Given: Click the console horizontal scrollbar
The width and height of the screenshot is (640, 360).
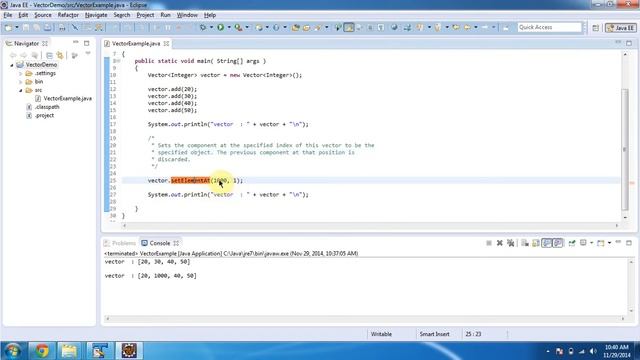Looking at the screenshot, I should pos(365,318).
